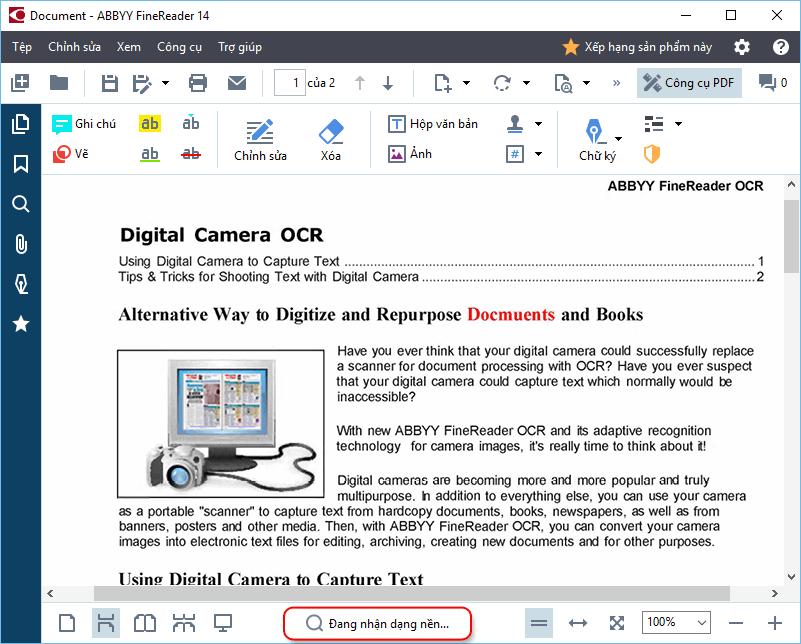This screenshot has width=801, height=644.
Task: Open the Chỉnh sửa menu
Action: click(75, 47)
